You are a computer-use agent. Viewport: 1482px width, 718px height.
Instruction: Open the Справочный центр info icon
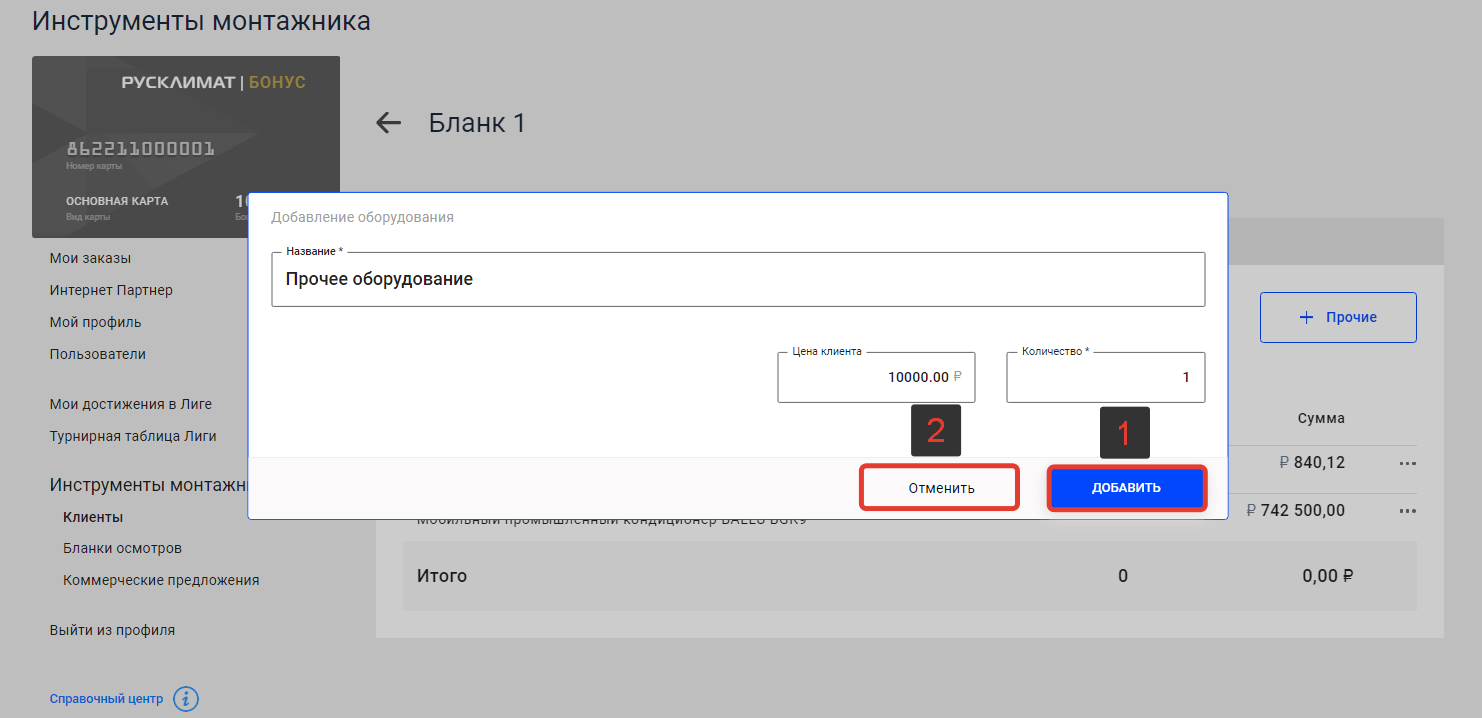(186, 699)
